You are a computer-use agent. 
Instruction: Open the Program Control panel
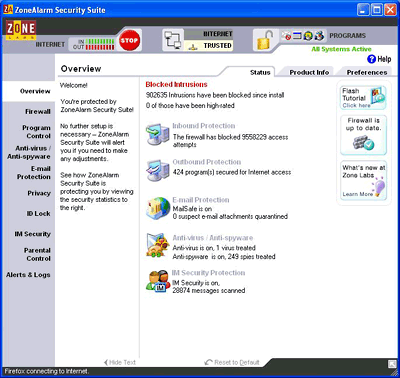(x=36, y=132)
